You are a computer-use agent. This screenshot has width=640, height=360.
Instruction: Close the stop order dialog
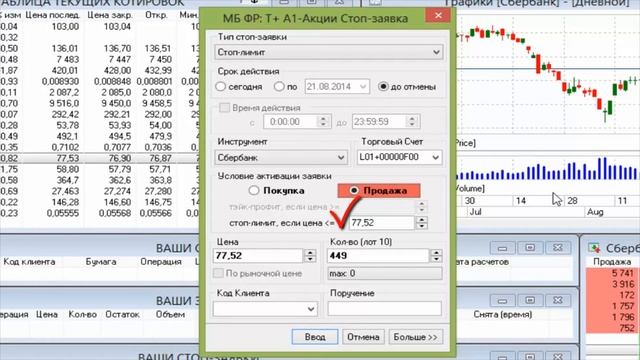(x=438, y=16)
